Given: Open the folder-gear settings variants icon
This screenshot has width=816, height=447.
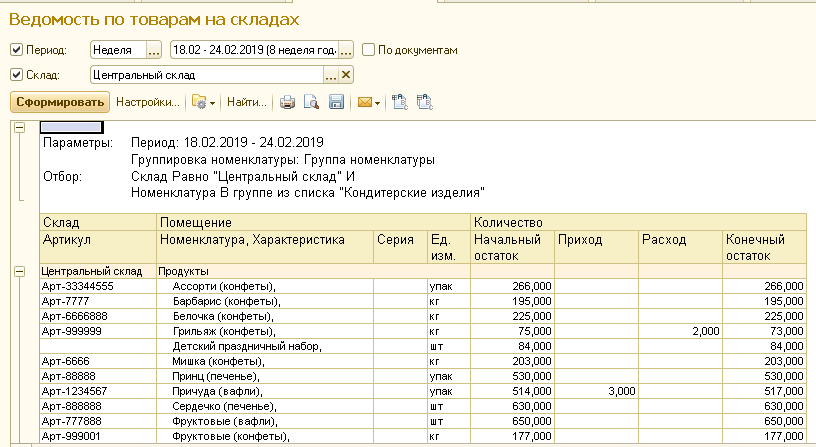Looking at the screenshot, I should (199, 102).
